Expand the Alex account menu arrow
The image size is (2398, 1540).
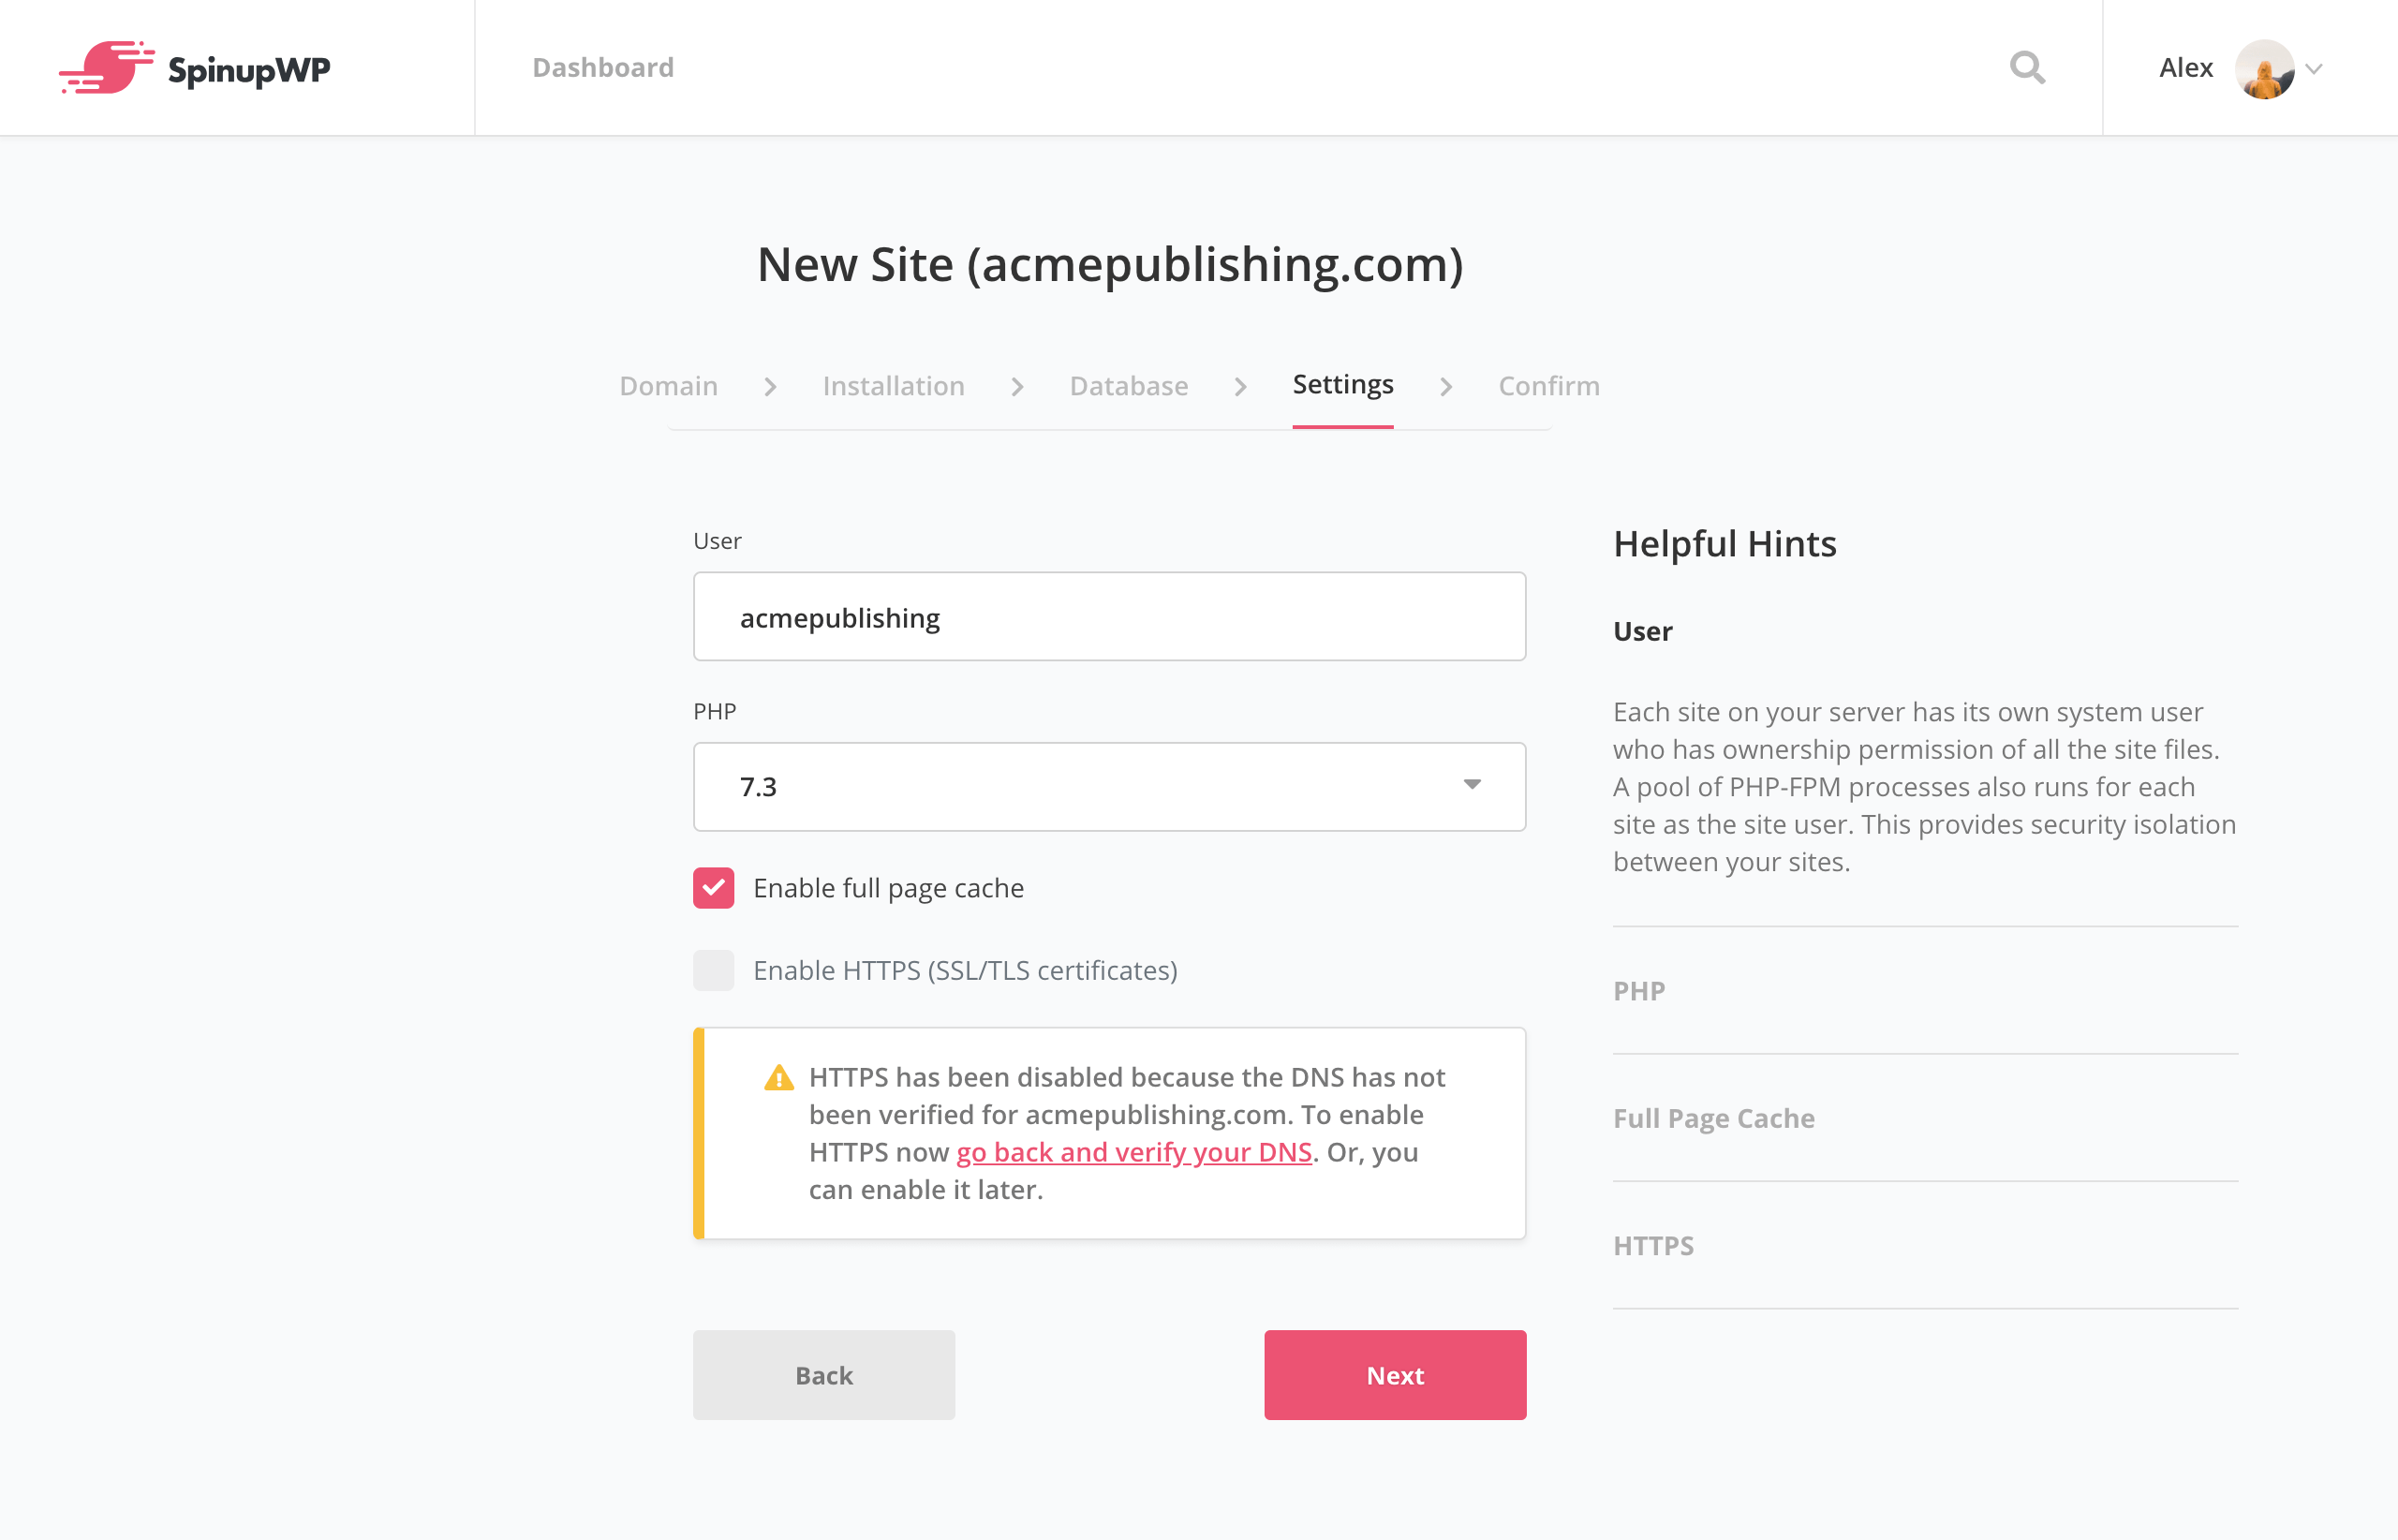coord(2314,69)
